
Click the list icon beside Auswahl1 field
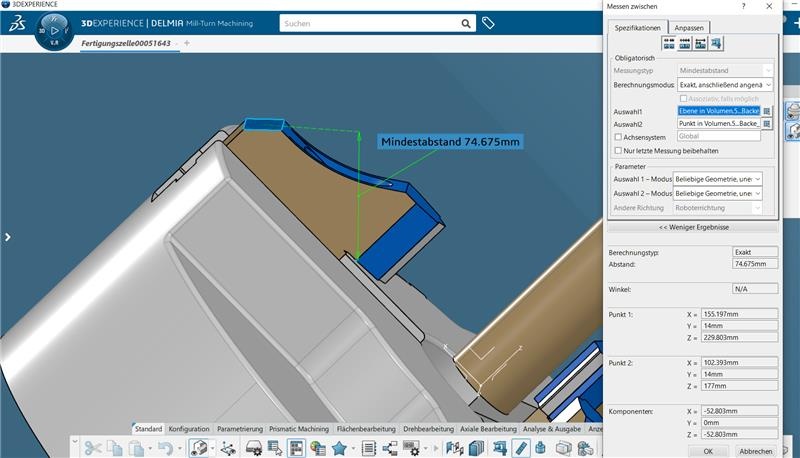767,111
